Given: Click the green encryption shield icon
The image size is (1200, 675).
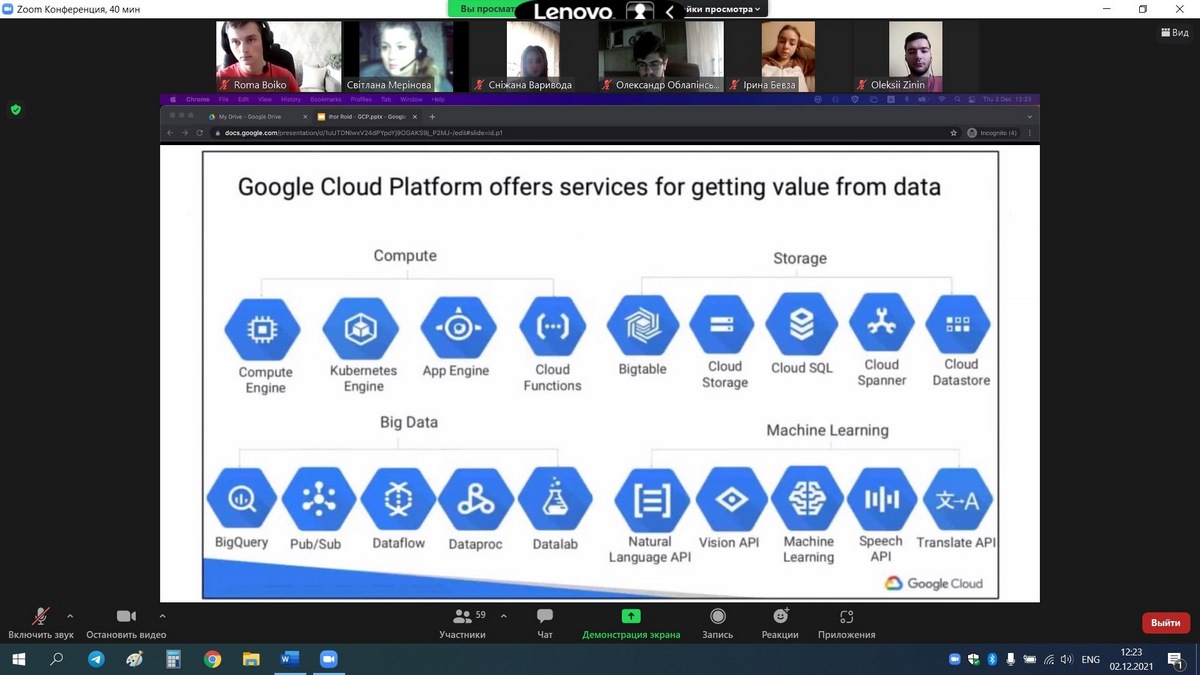Looking at the screenshot, I should [15, 110].
